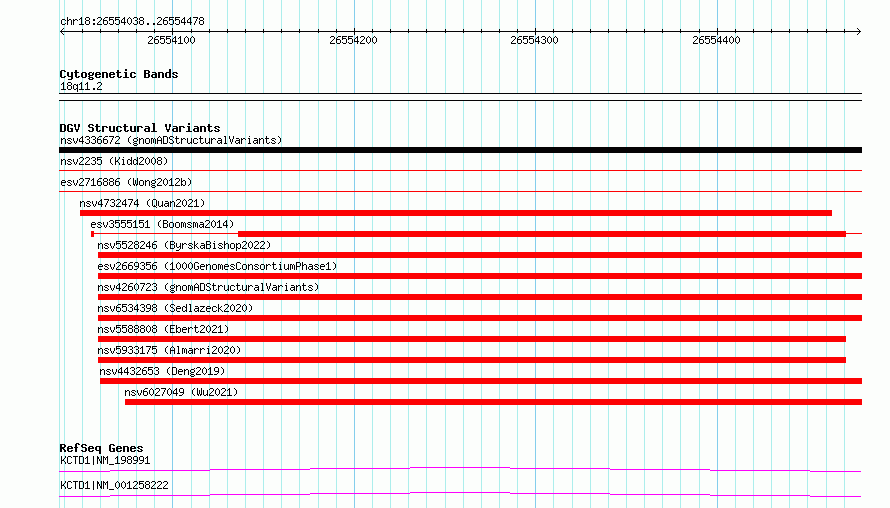Image resolution: width=890 pixels, height=508 pixels.
Task: Click the esv2669356 (1000GenomesConsortiumPhase1) label
Action: (x=217, y=266)
